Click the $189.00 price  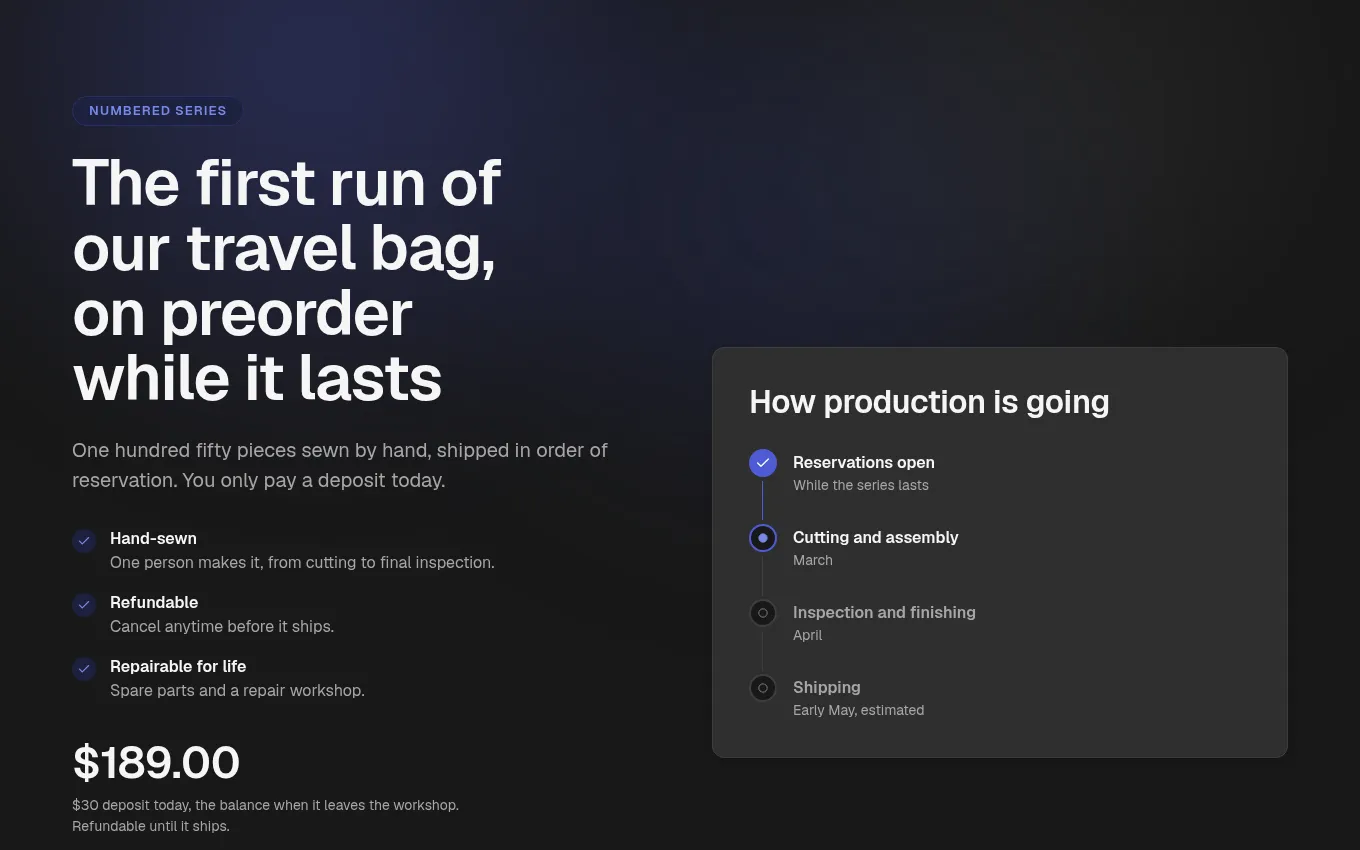156,763
